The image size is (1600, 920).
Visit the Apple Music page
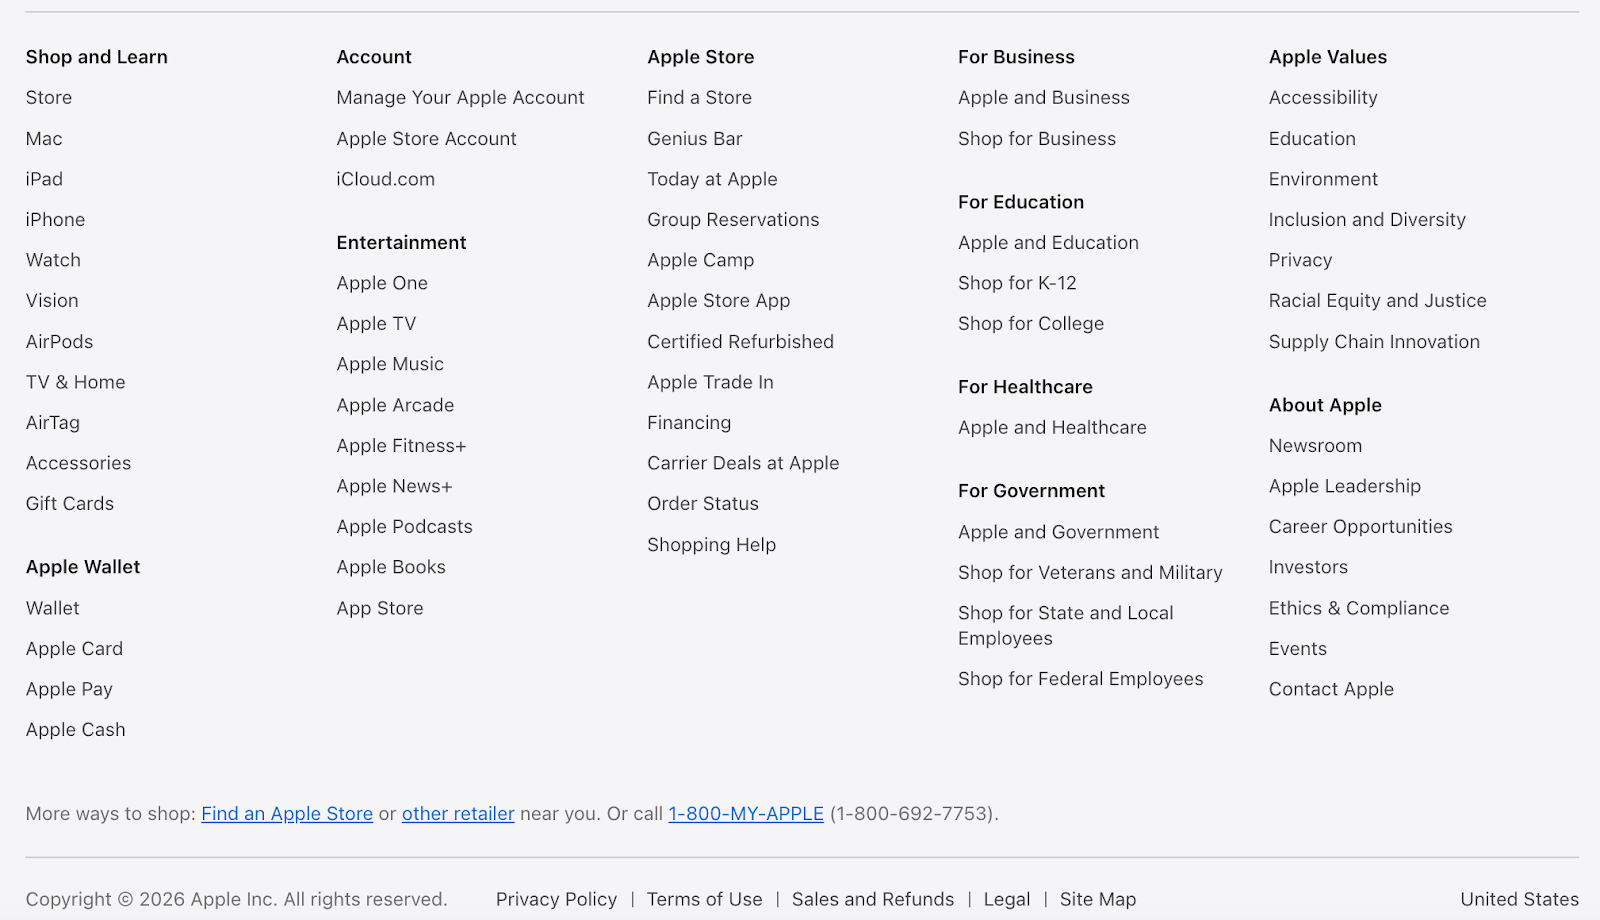click(x=390, y=363)
